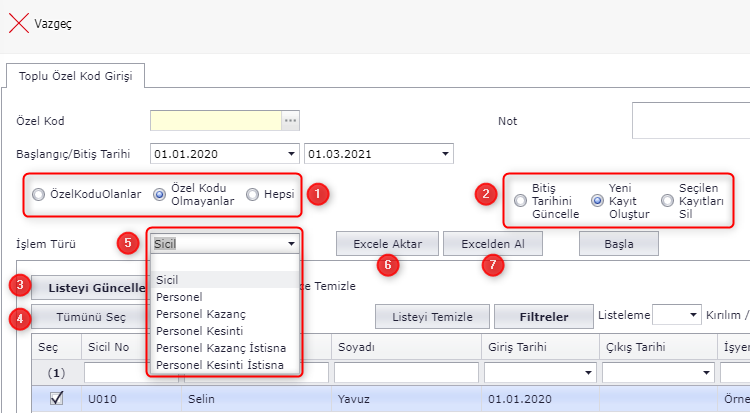Screen dimensions: 750x413
Task: Select Bitiş Tarihini Güncelle radio option
Action: coord(520,201)
